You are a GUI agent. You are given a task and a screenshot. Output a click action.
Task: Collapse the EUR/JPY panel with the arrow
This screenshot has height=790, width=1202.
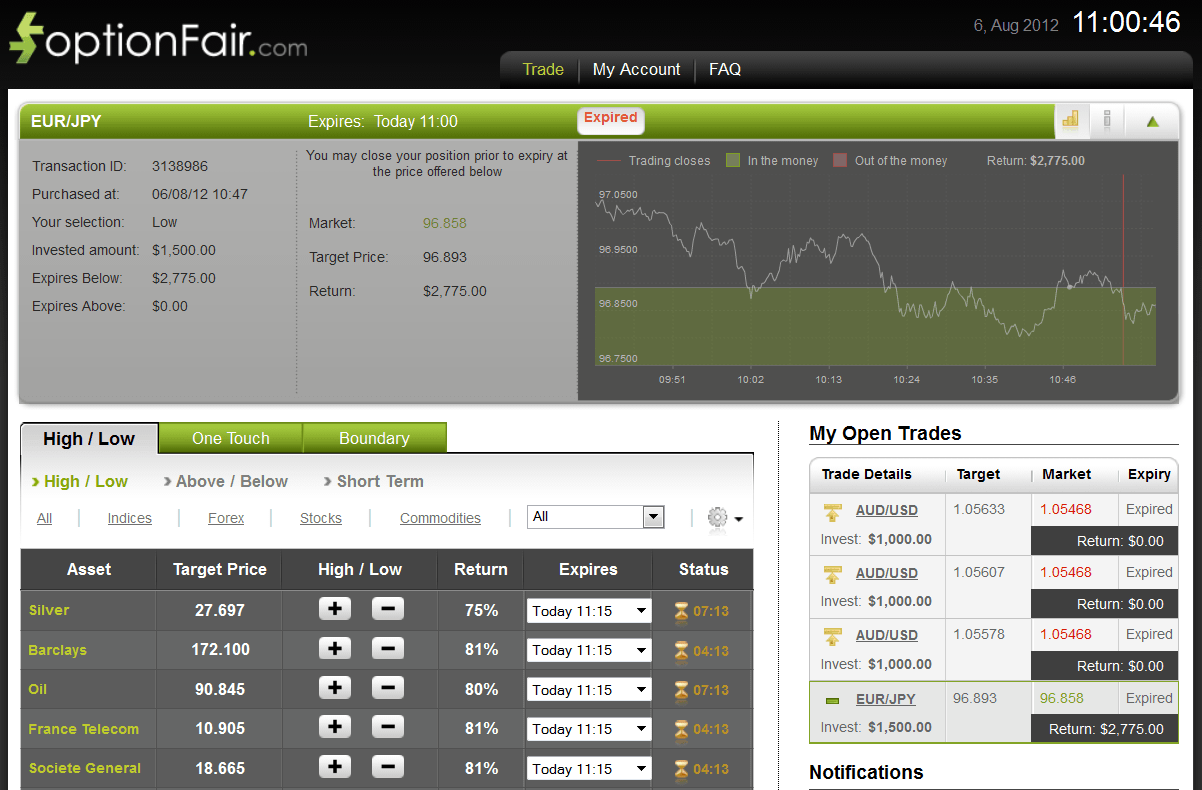[x=1152, y=122]
